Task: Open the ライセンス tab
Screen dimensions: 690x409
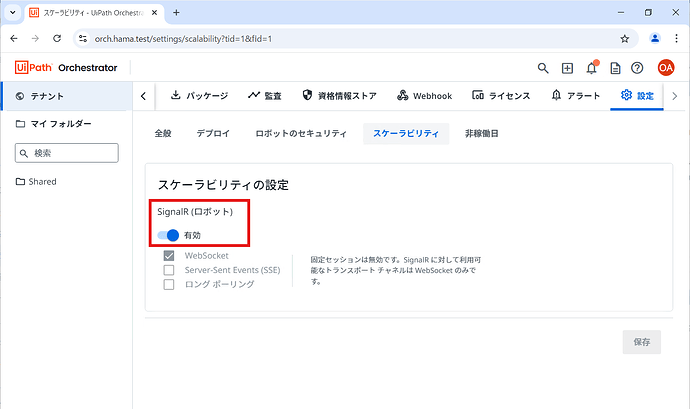Action: tap(501, 96)
